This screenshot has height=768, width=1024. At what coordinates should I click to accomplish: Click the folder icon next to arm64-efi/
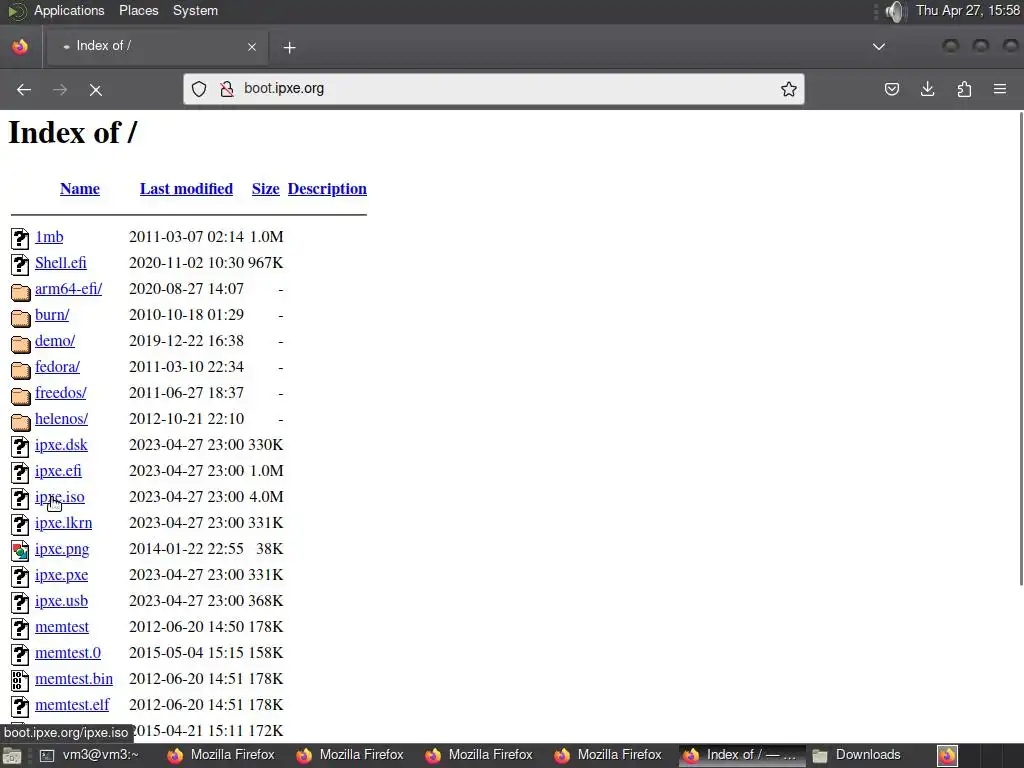[20, 291]
